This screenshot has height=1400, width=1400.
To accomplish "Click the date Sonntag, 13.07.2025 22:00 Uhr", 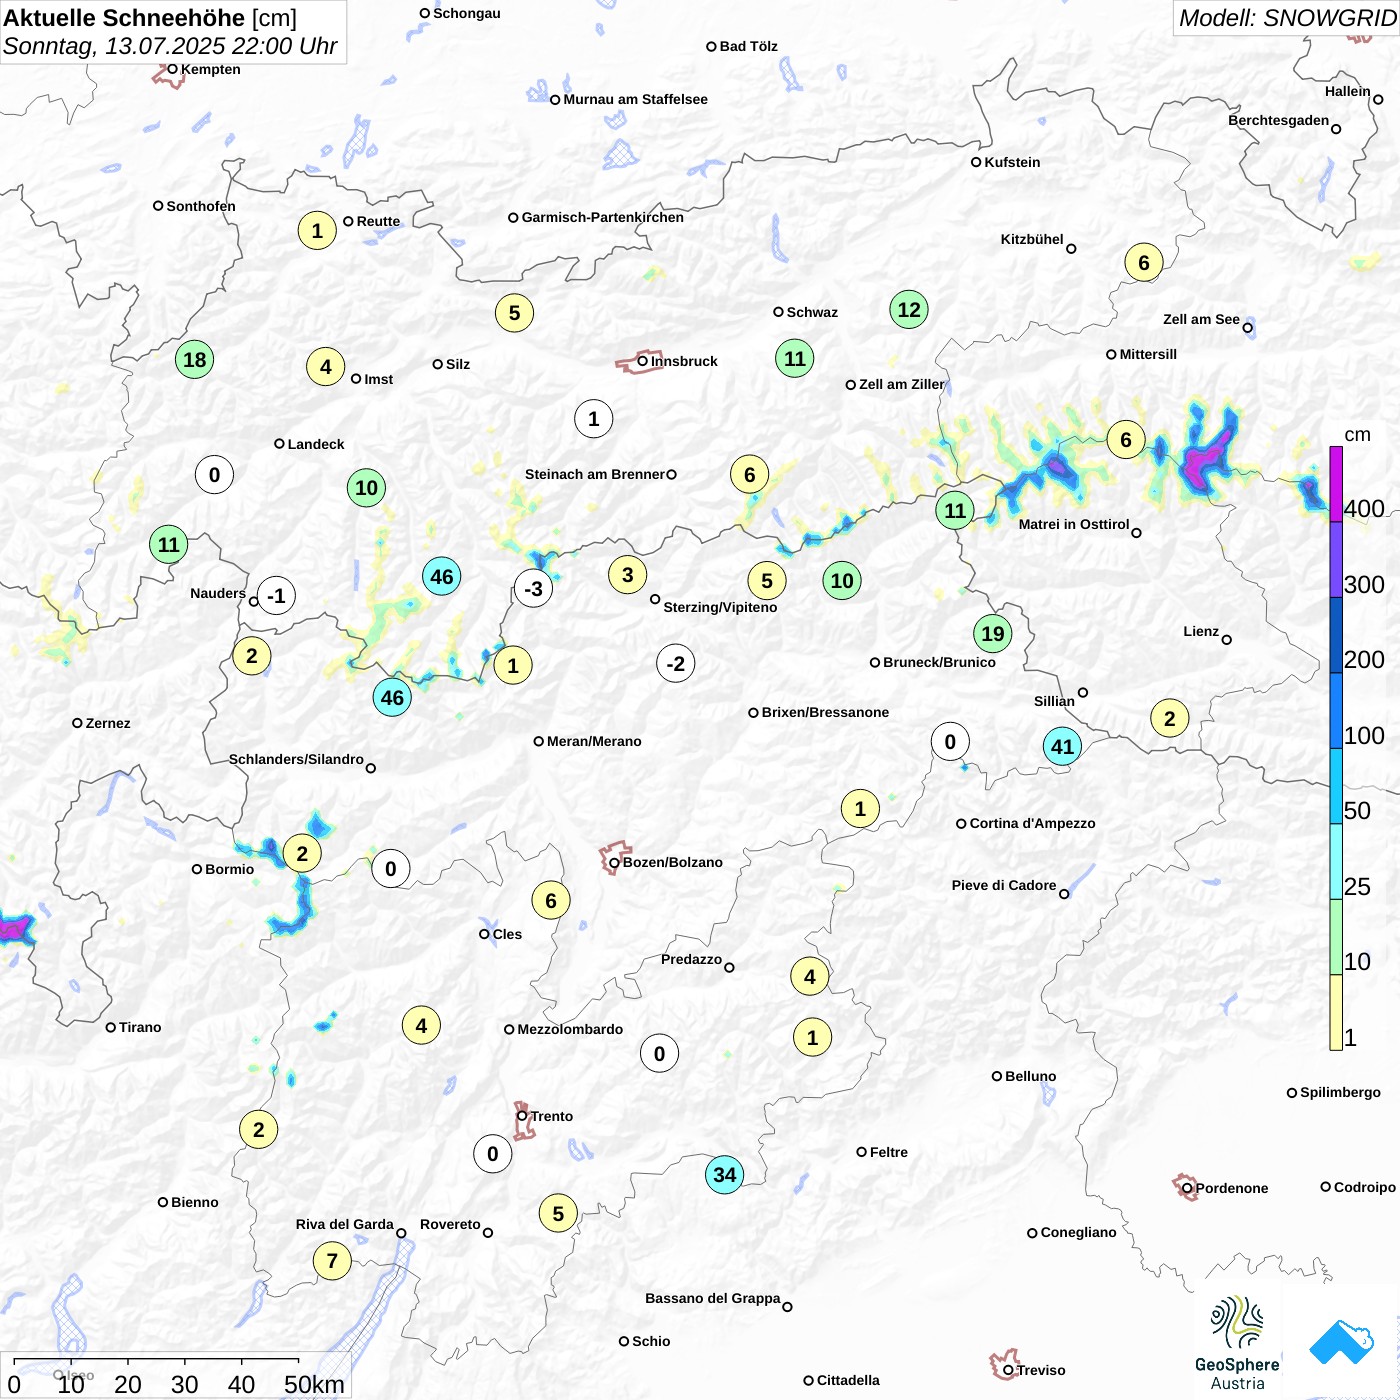I will click(170, 46).
